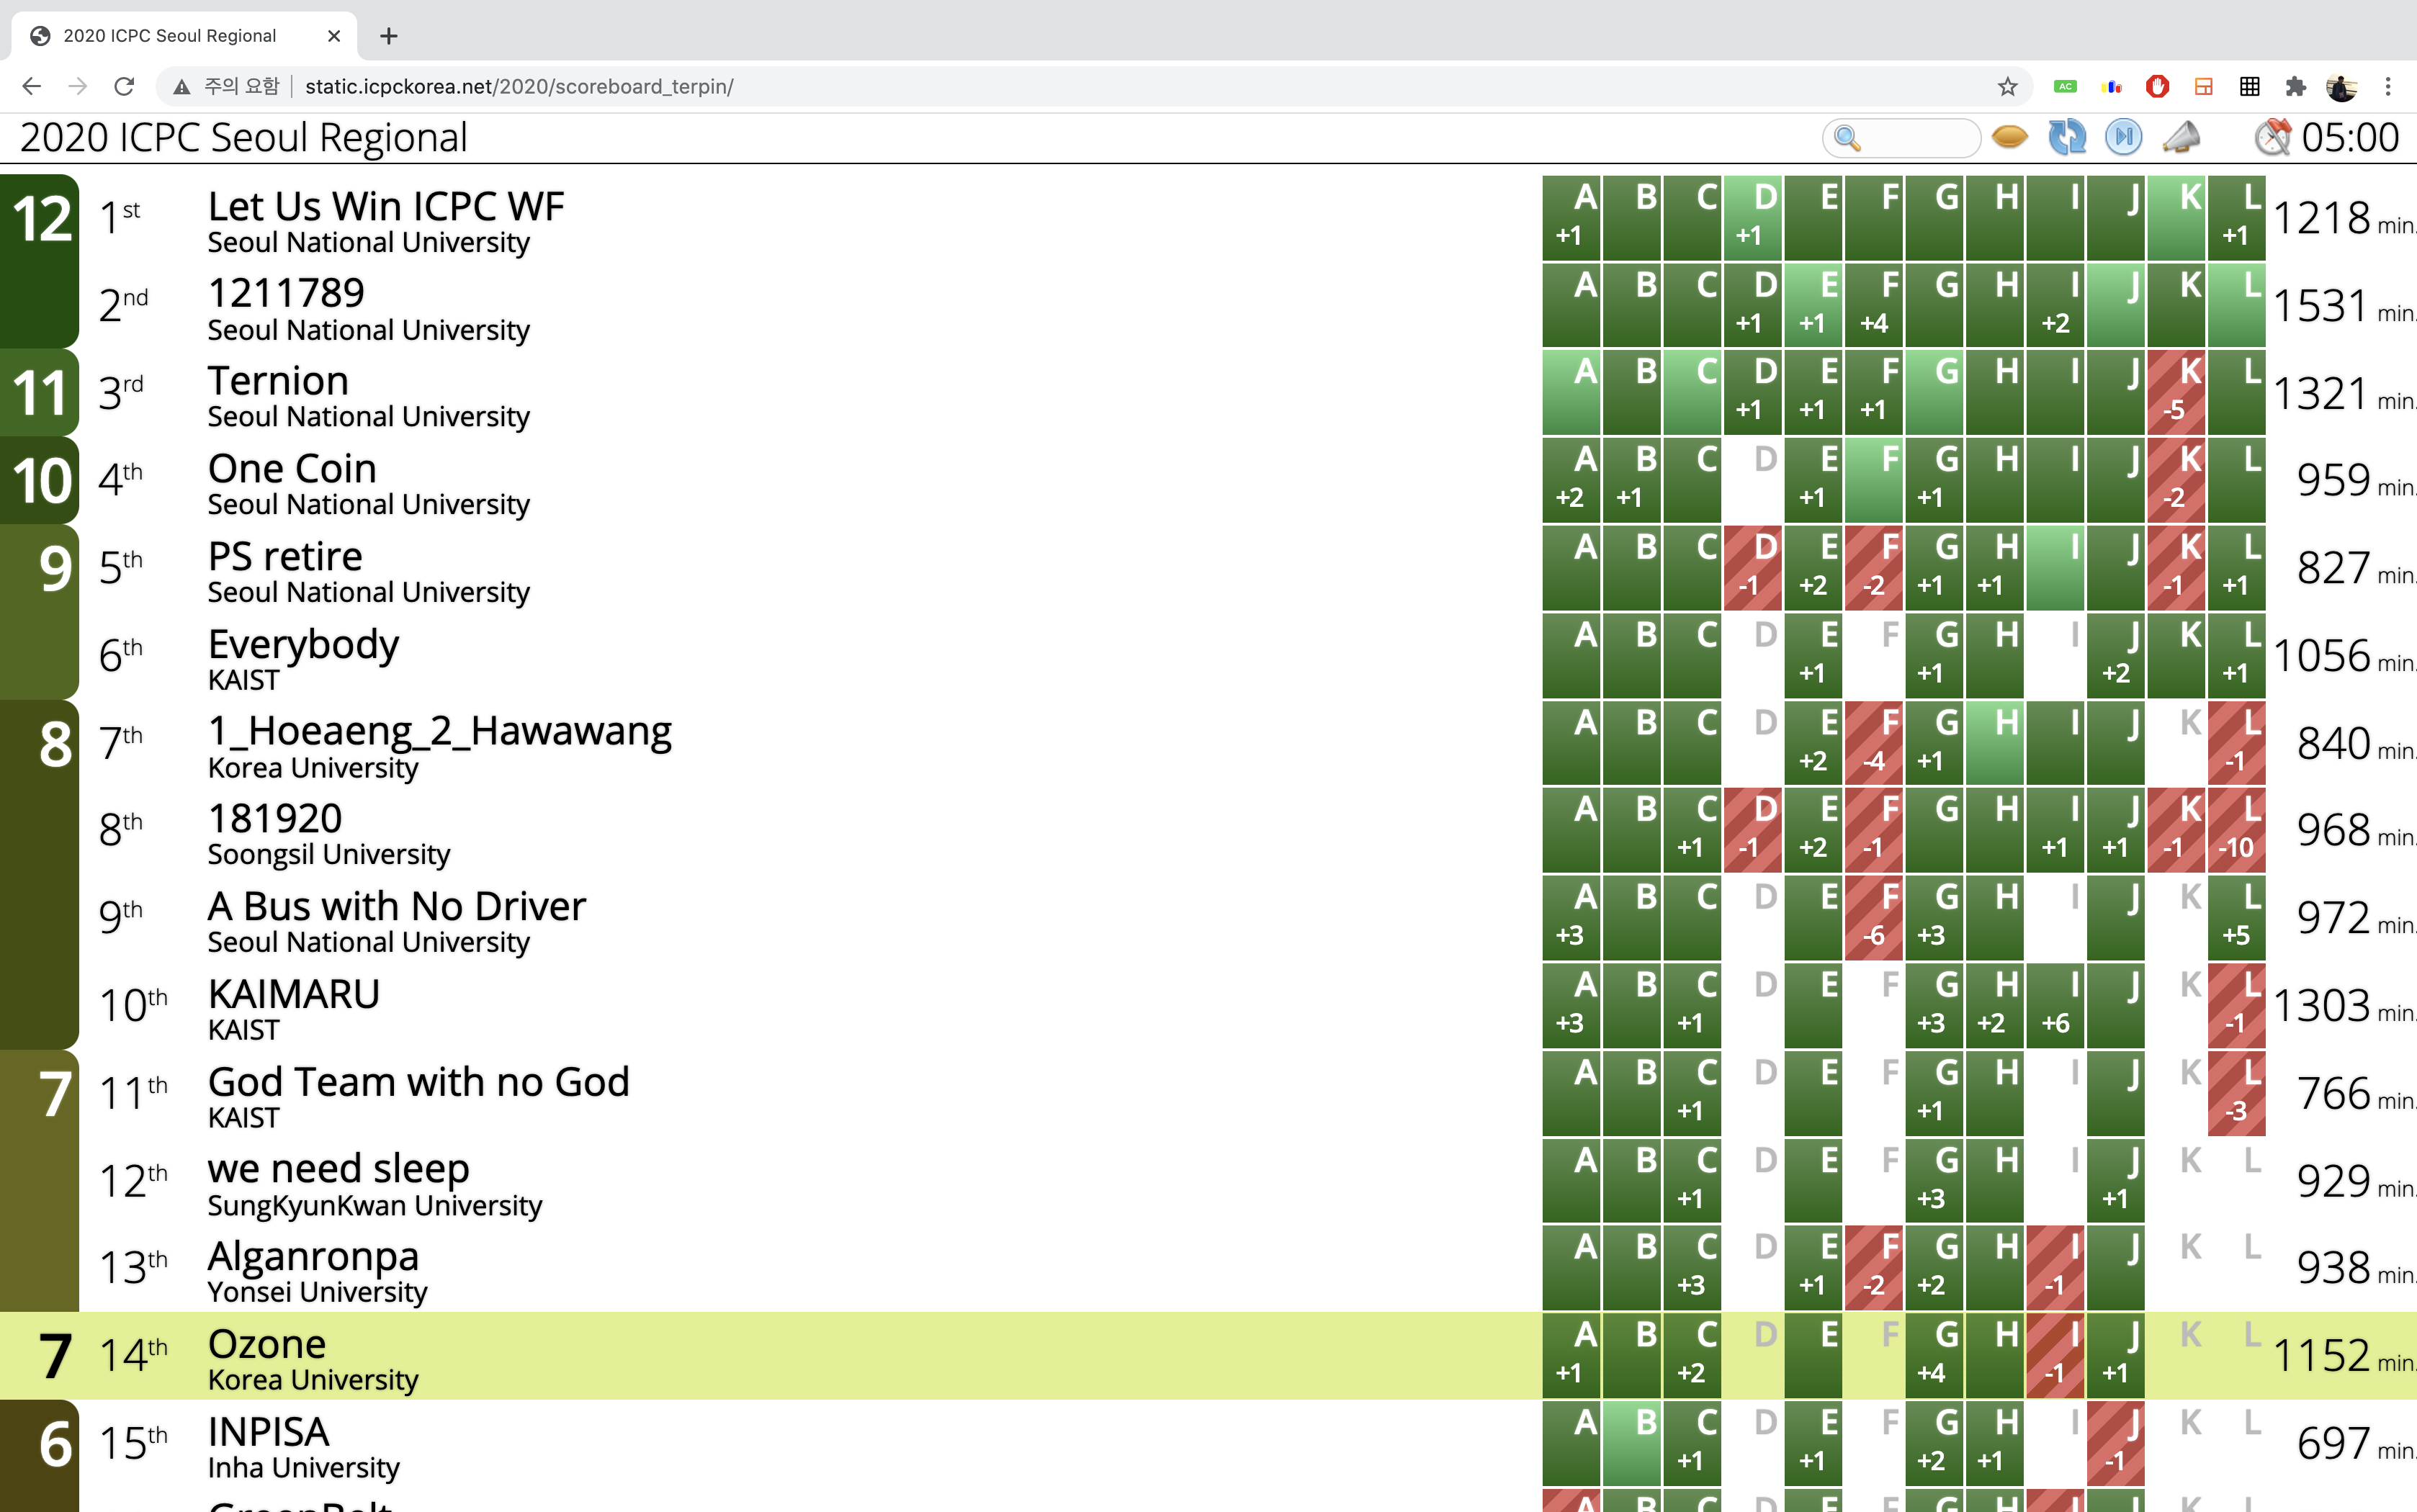Click the gold seed icon in scoreboard toolbar
The image size is (2417, 1512).
pos(2009,137)
